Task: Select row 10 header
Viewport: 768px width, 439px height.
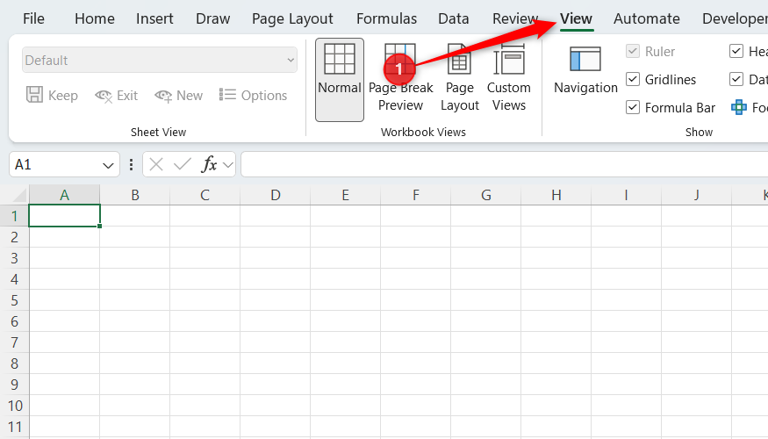Action: pyautogui.click(x=14, y=406)
